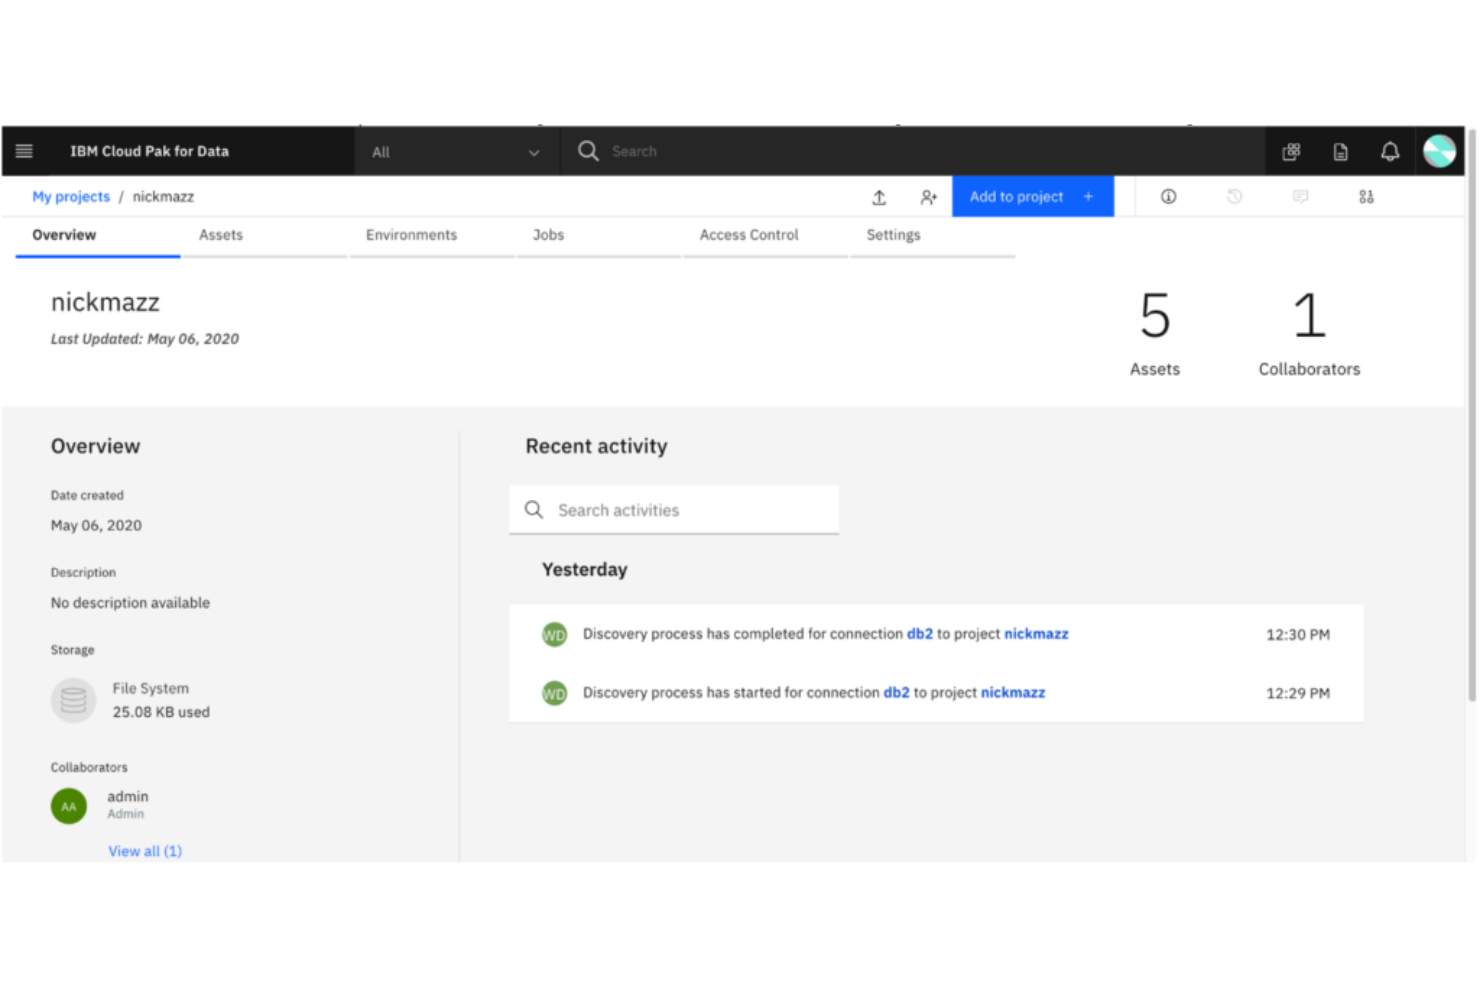Click the vertical page scrollbar
The width and height of the screenshot is (1480, 987).
coord(1471,415)
